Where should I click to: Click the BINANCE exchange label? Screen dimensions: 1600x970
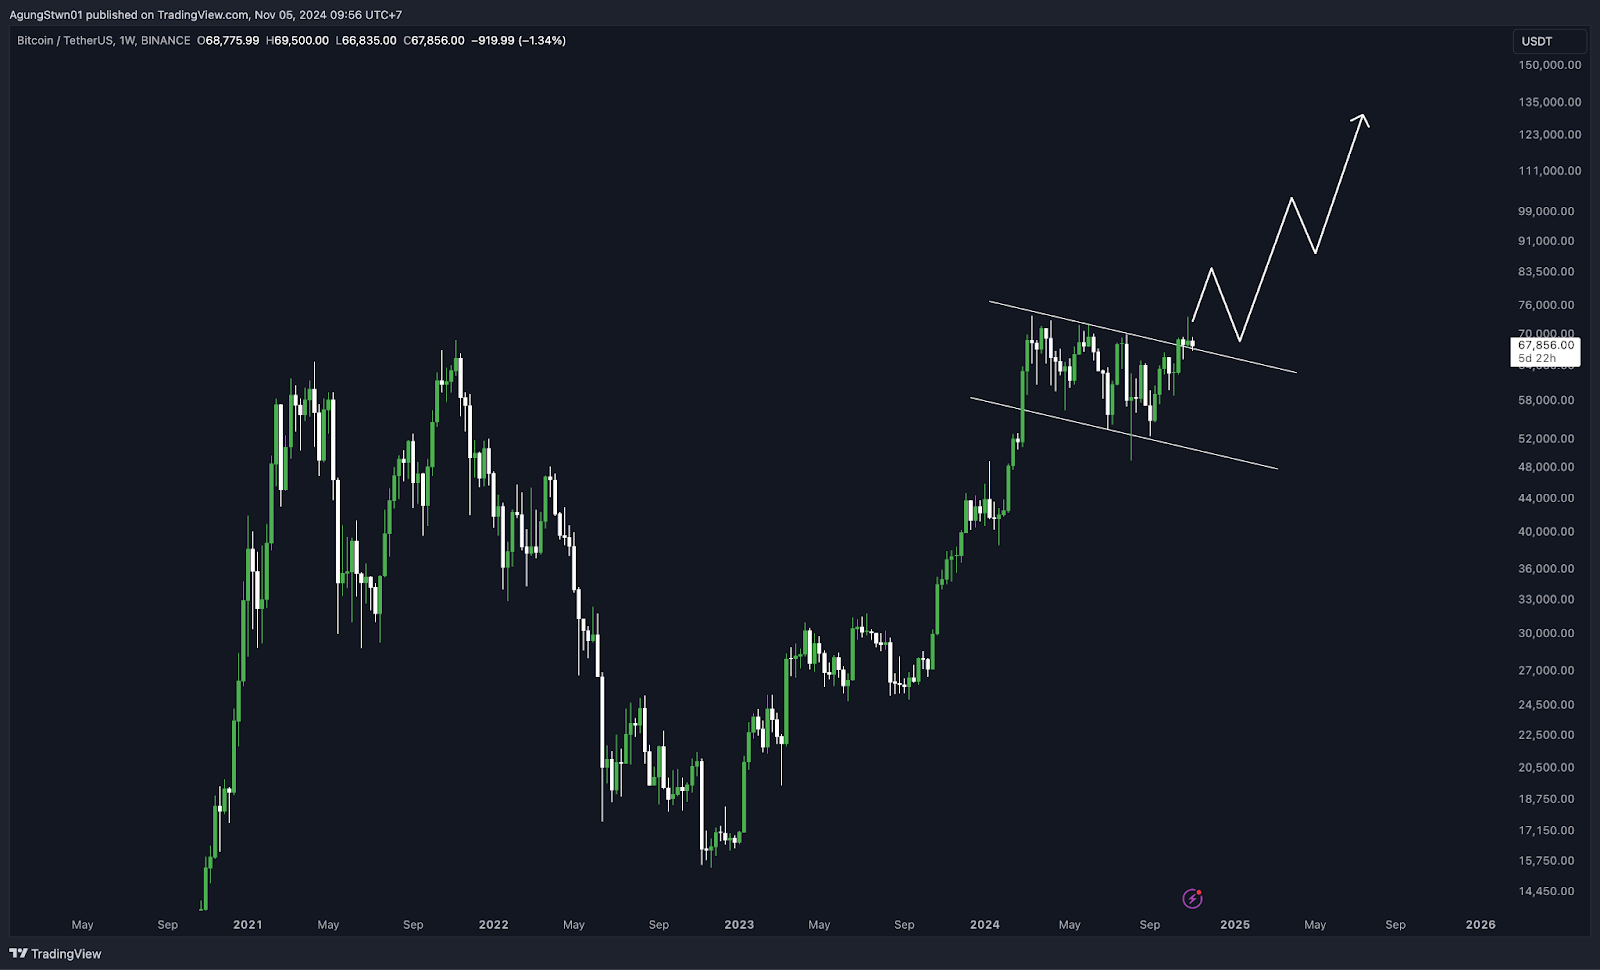point(165,41)
